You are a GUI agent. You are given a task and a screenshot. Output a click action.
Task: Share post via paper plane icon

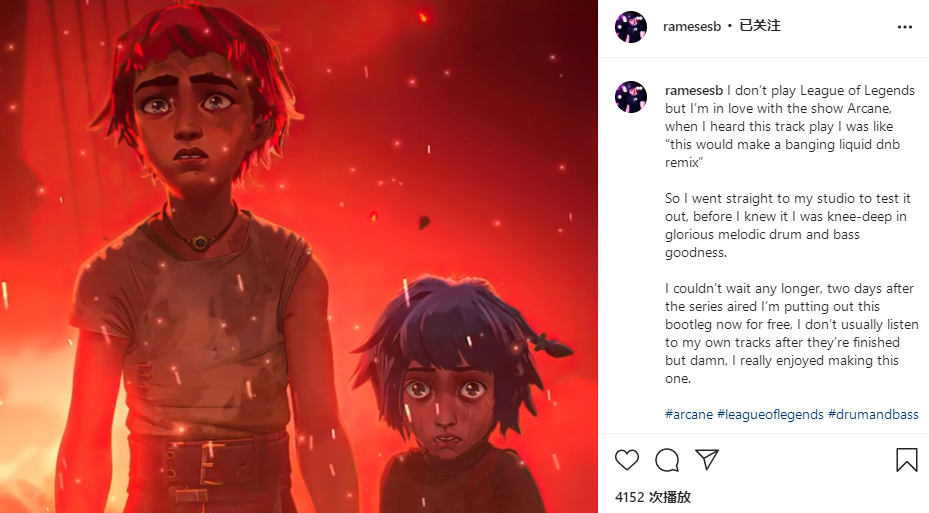[707, 460]
